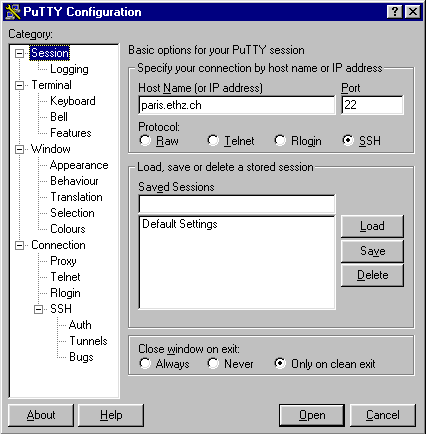
Task: Collapse the Connection category node
Action: 20,246
